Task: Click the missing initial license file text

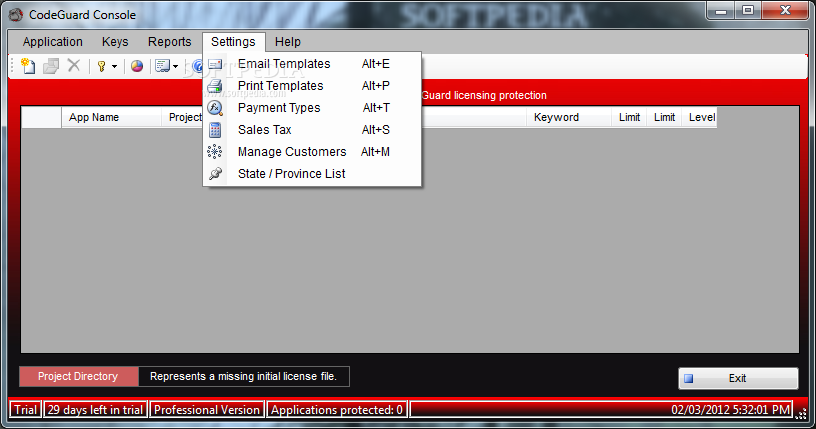Action: [x=244, y=376]
